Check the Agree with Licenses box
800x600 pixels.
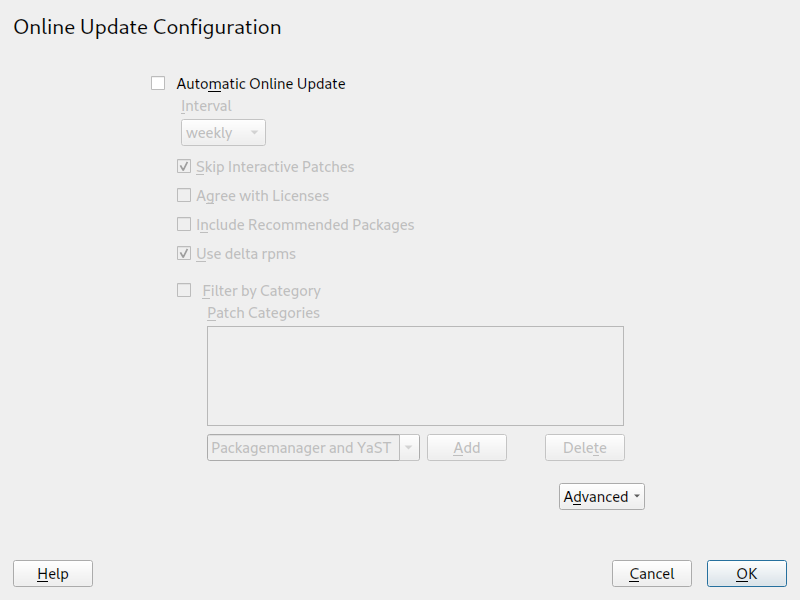[x=184, y=196]
